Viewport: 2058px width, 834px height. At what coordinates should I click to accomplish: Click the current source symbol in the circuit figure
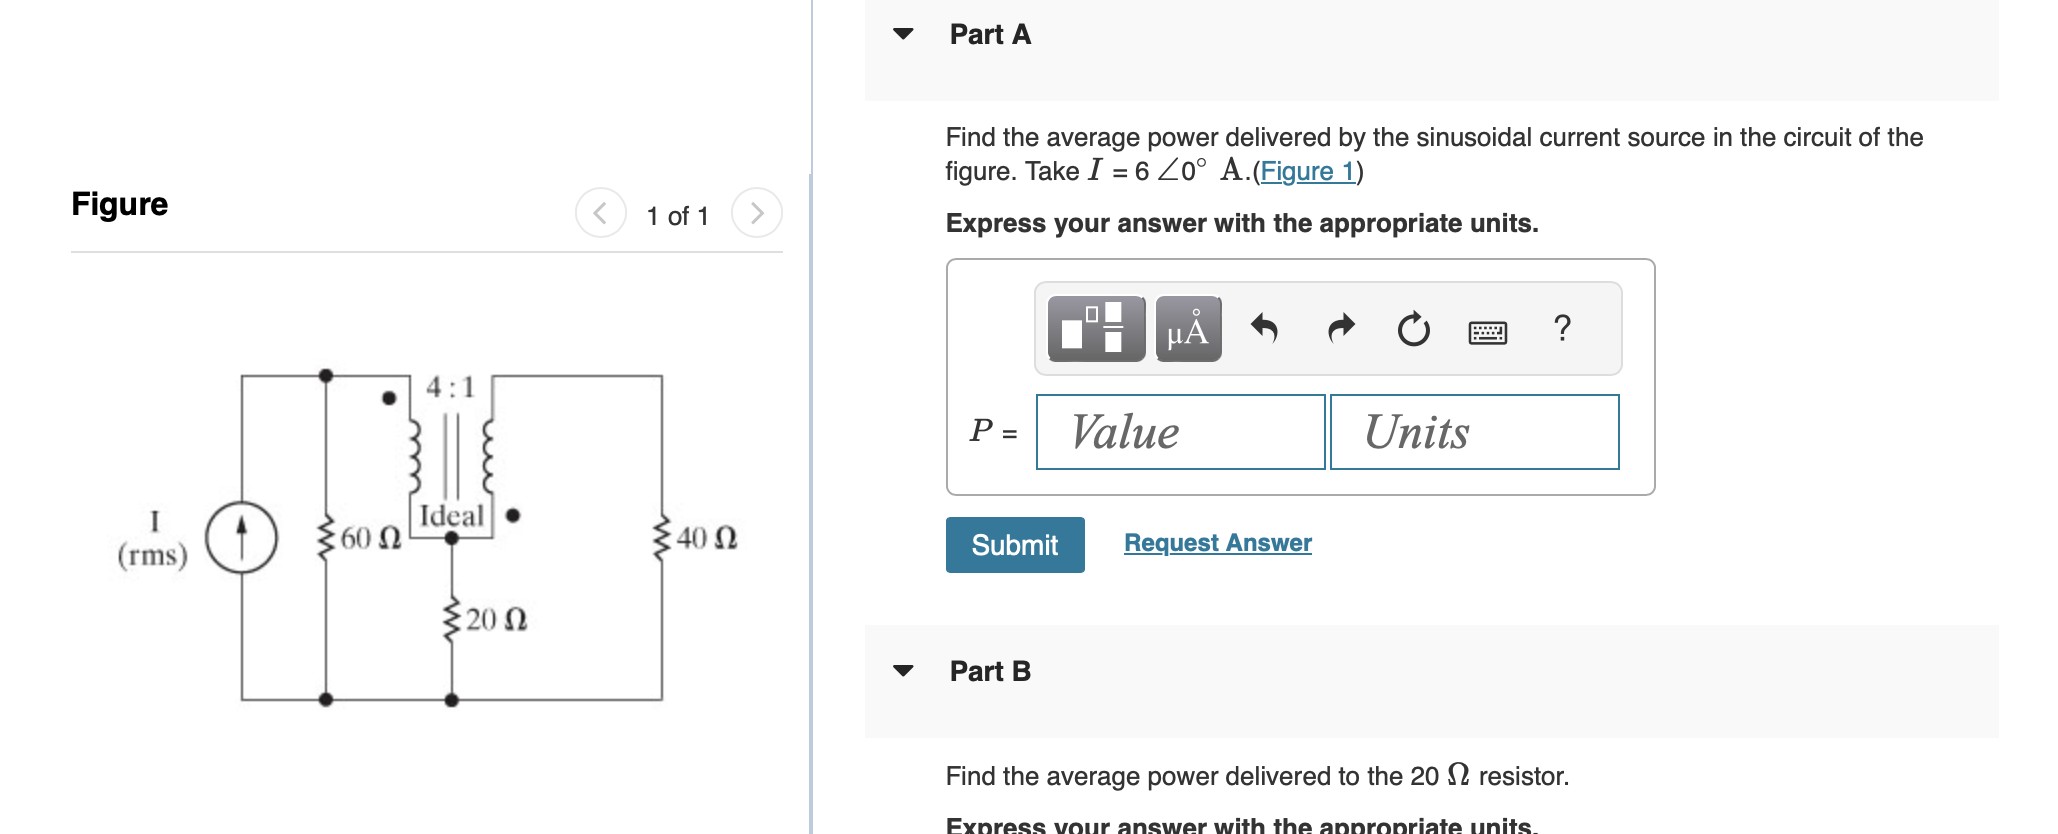(240, 535)
